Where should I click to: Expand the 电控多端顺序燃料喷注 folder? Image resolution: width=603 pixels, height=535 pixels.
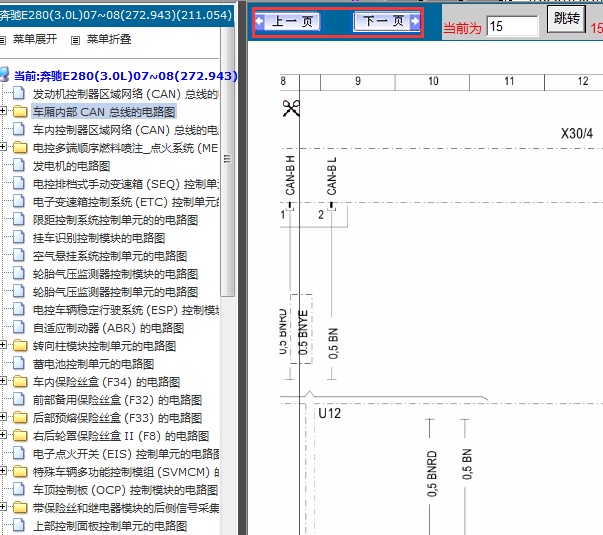[x=3, y=147]
